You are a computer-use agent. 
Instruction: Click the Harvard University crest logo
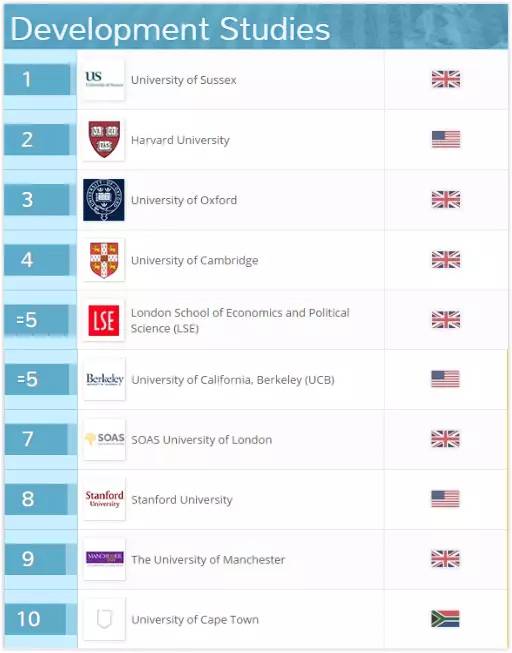(104, 140)
